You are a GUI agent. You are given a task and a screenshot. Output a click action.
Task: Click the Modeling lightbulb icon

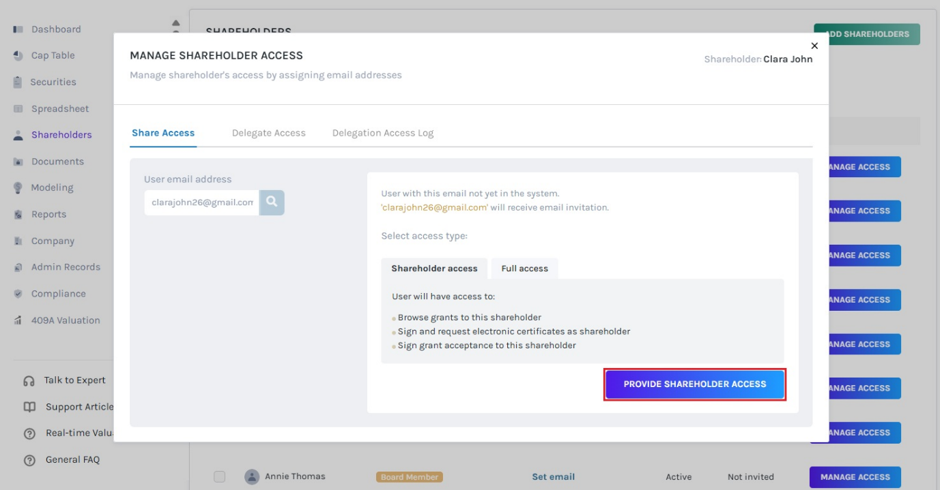point(18,188)
